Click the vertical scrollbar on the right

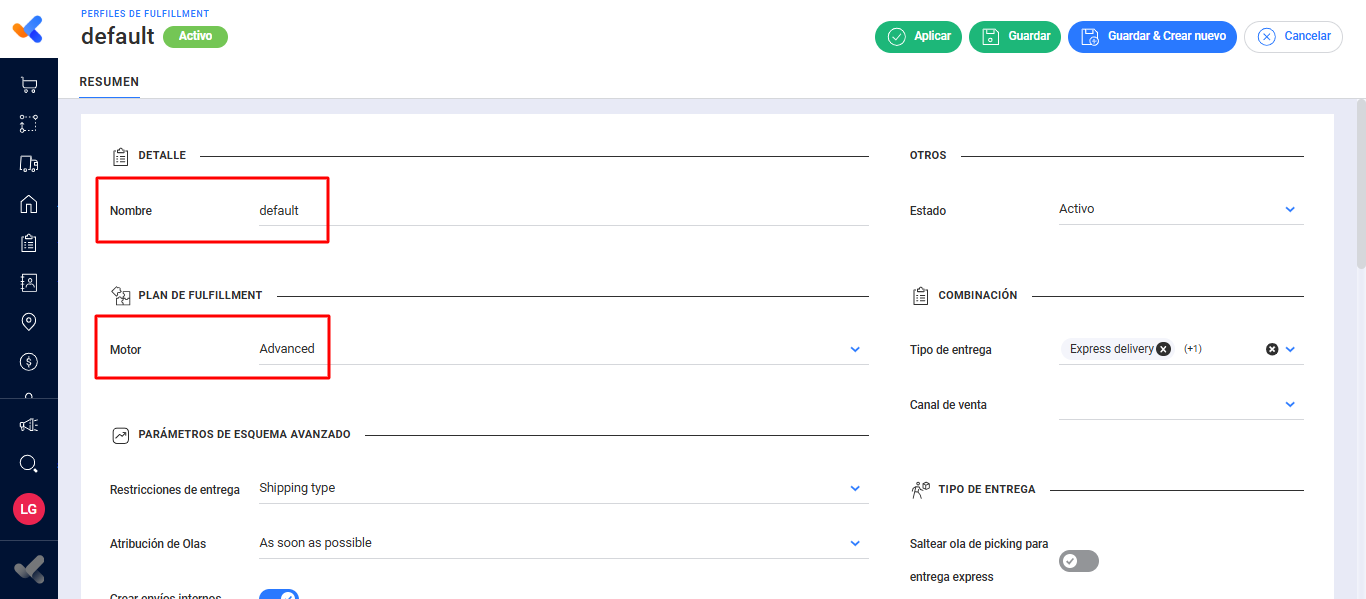[1360, 184]
